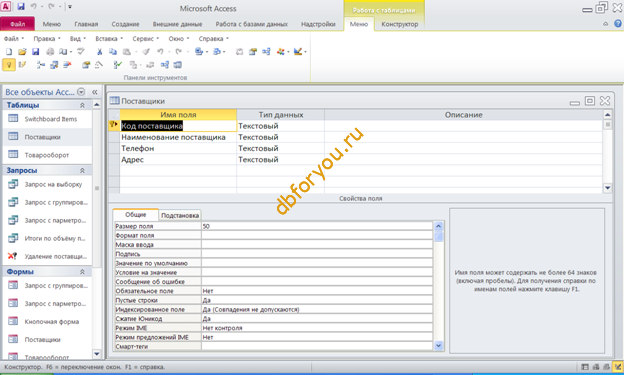Switch to the Внешние данные ribbon tab
Viewport: 624px width, 375px height.
(177, 24)
